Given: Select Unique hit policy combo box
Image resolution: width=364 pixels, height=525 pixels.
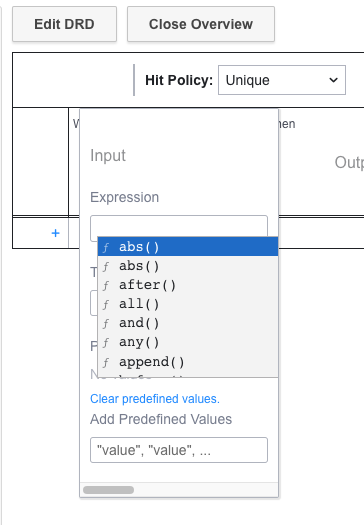Looking at the screenshot, I should 282,80.
